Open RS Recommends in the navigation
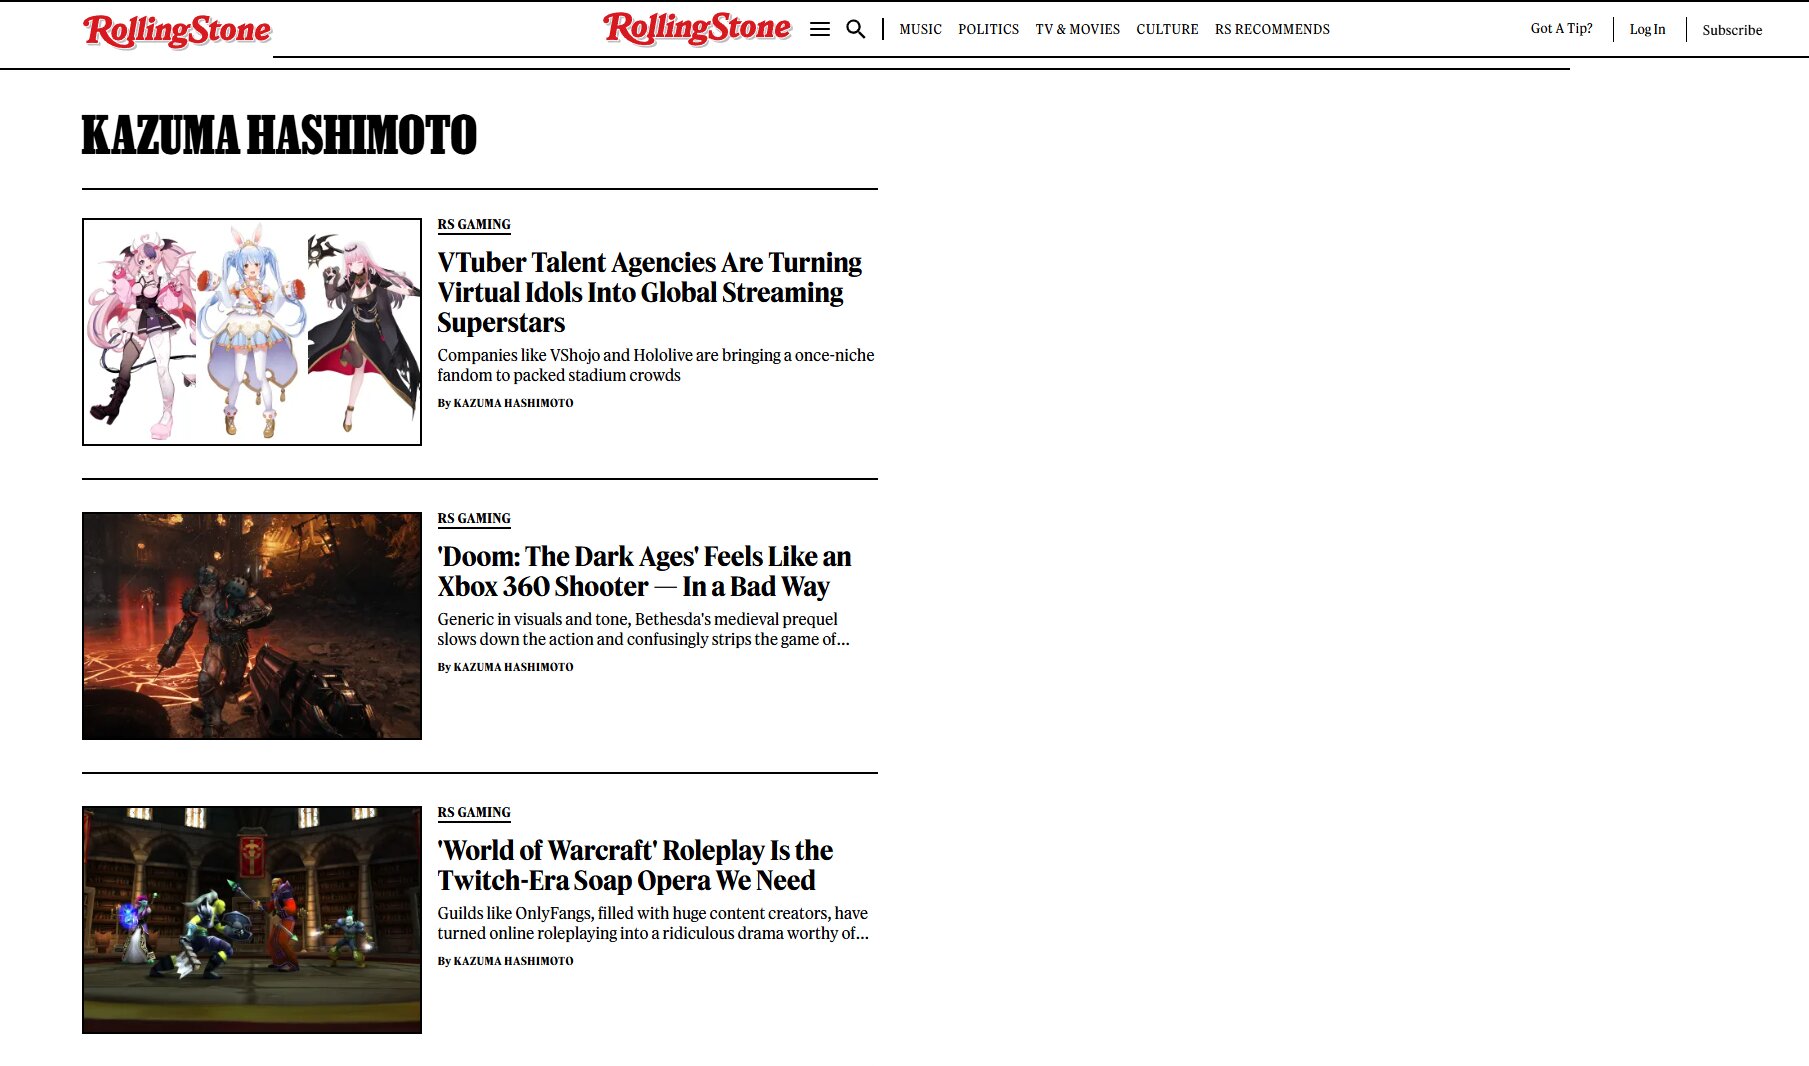 tap(1272, 30)
